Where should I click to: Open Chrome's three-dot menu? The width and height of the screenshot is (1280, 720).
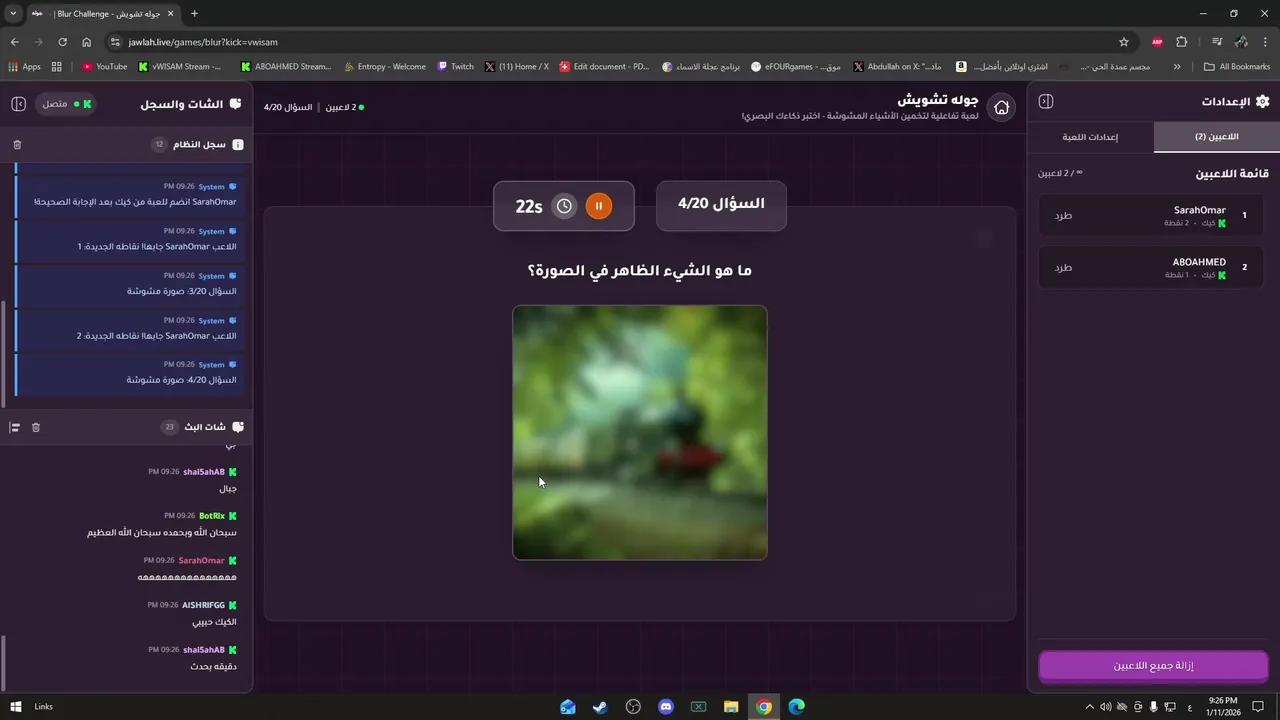point(1265,42)
